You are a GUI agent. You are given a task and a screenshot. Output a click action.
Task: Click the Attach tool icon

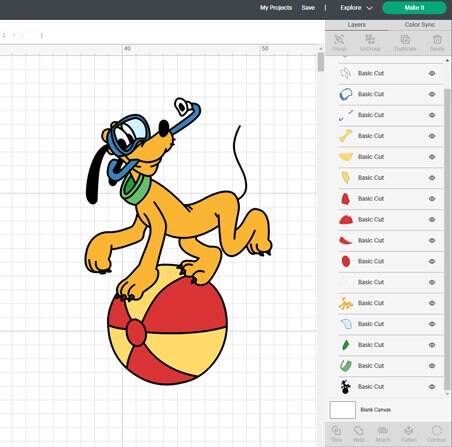pos(383,430)
